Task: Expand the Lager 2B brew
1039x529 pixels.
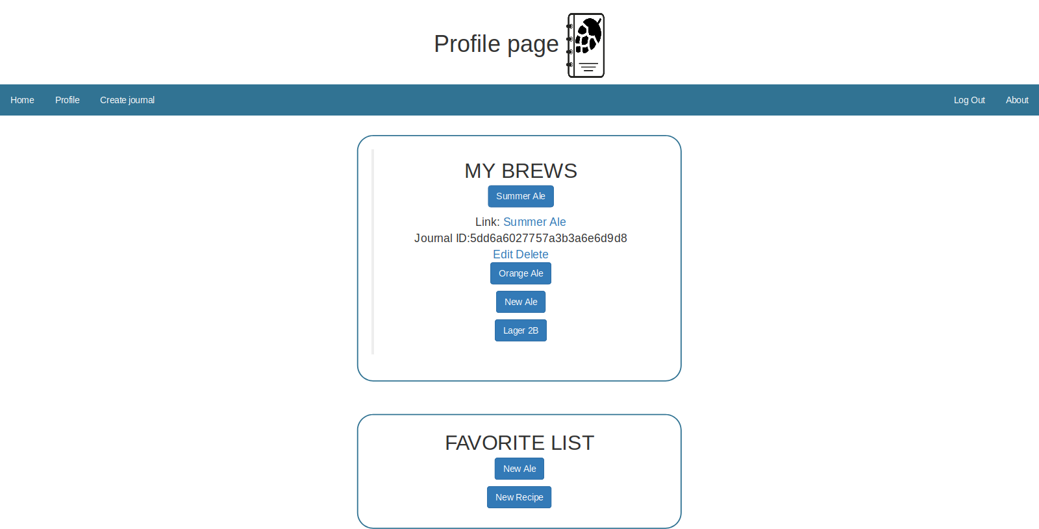Action: tap(520, 330)
